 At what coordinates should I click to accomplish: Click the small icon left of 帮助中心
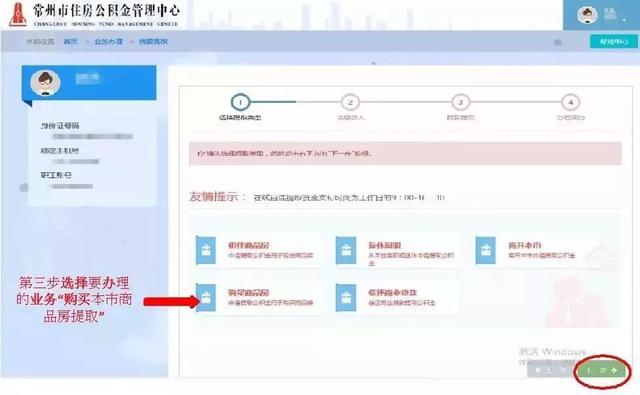coord(558,42)
